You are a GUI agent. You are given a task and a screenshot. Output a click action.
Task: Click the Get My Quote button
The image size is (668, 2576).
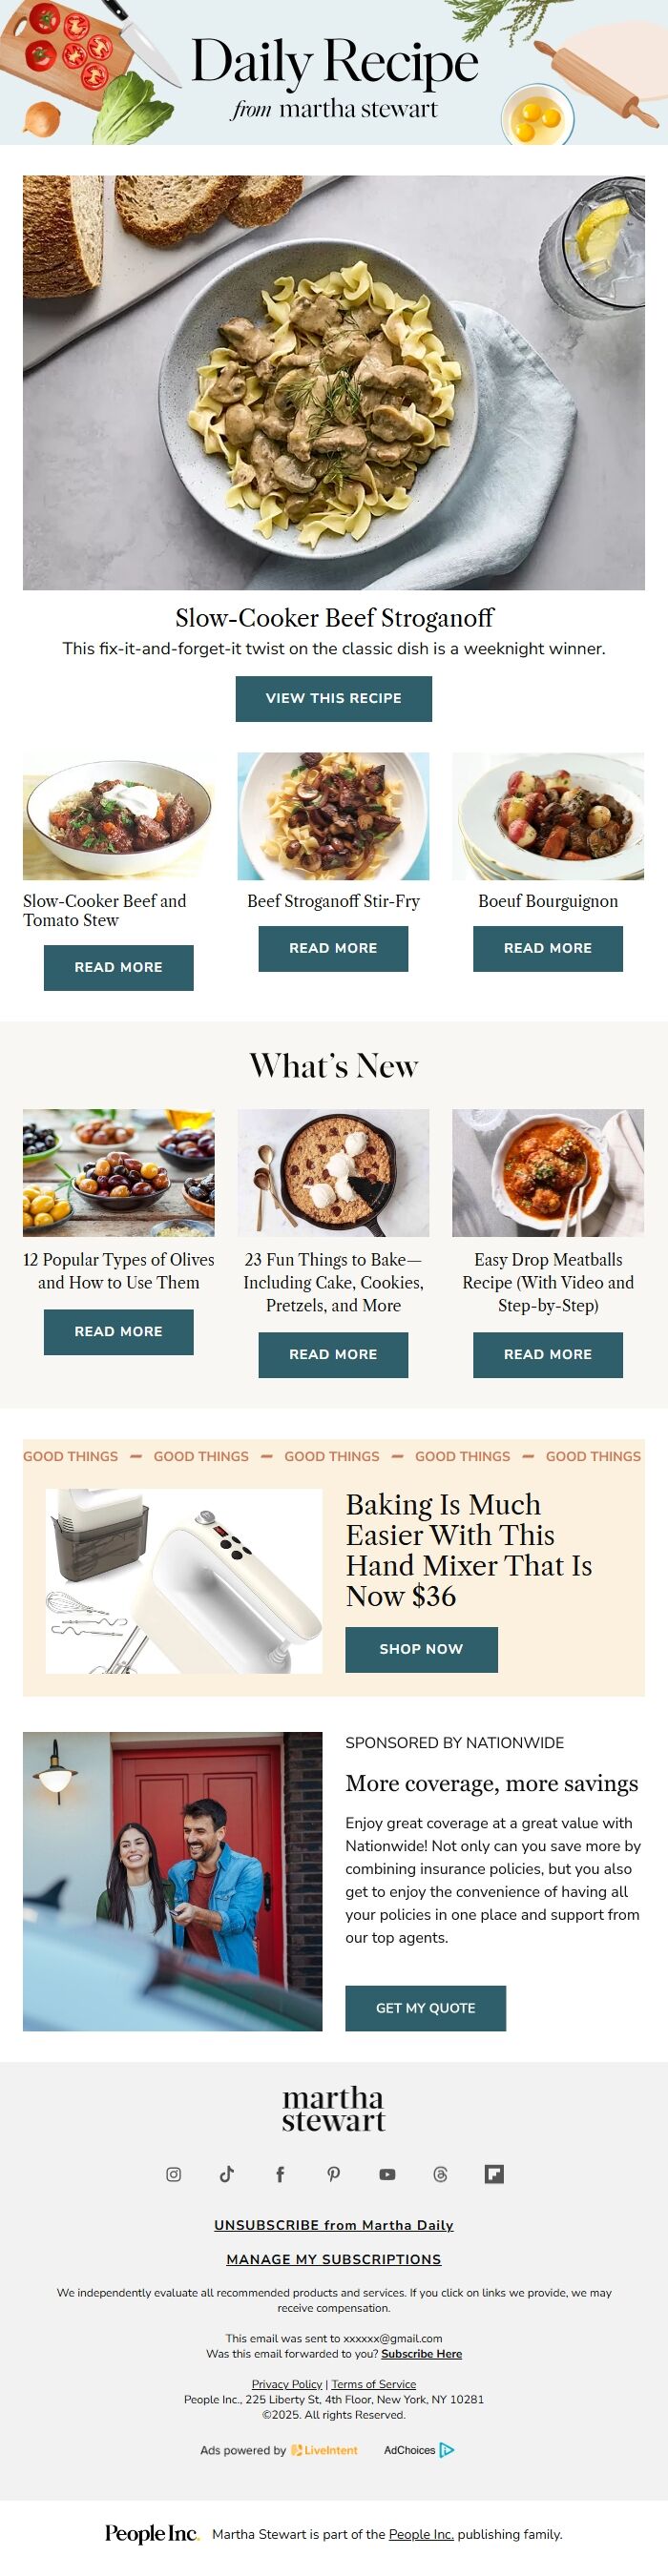click(x=426, y=2008)
